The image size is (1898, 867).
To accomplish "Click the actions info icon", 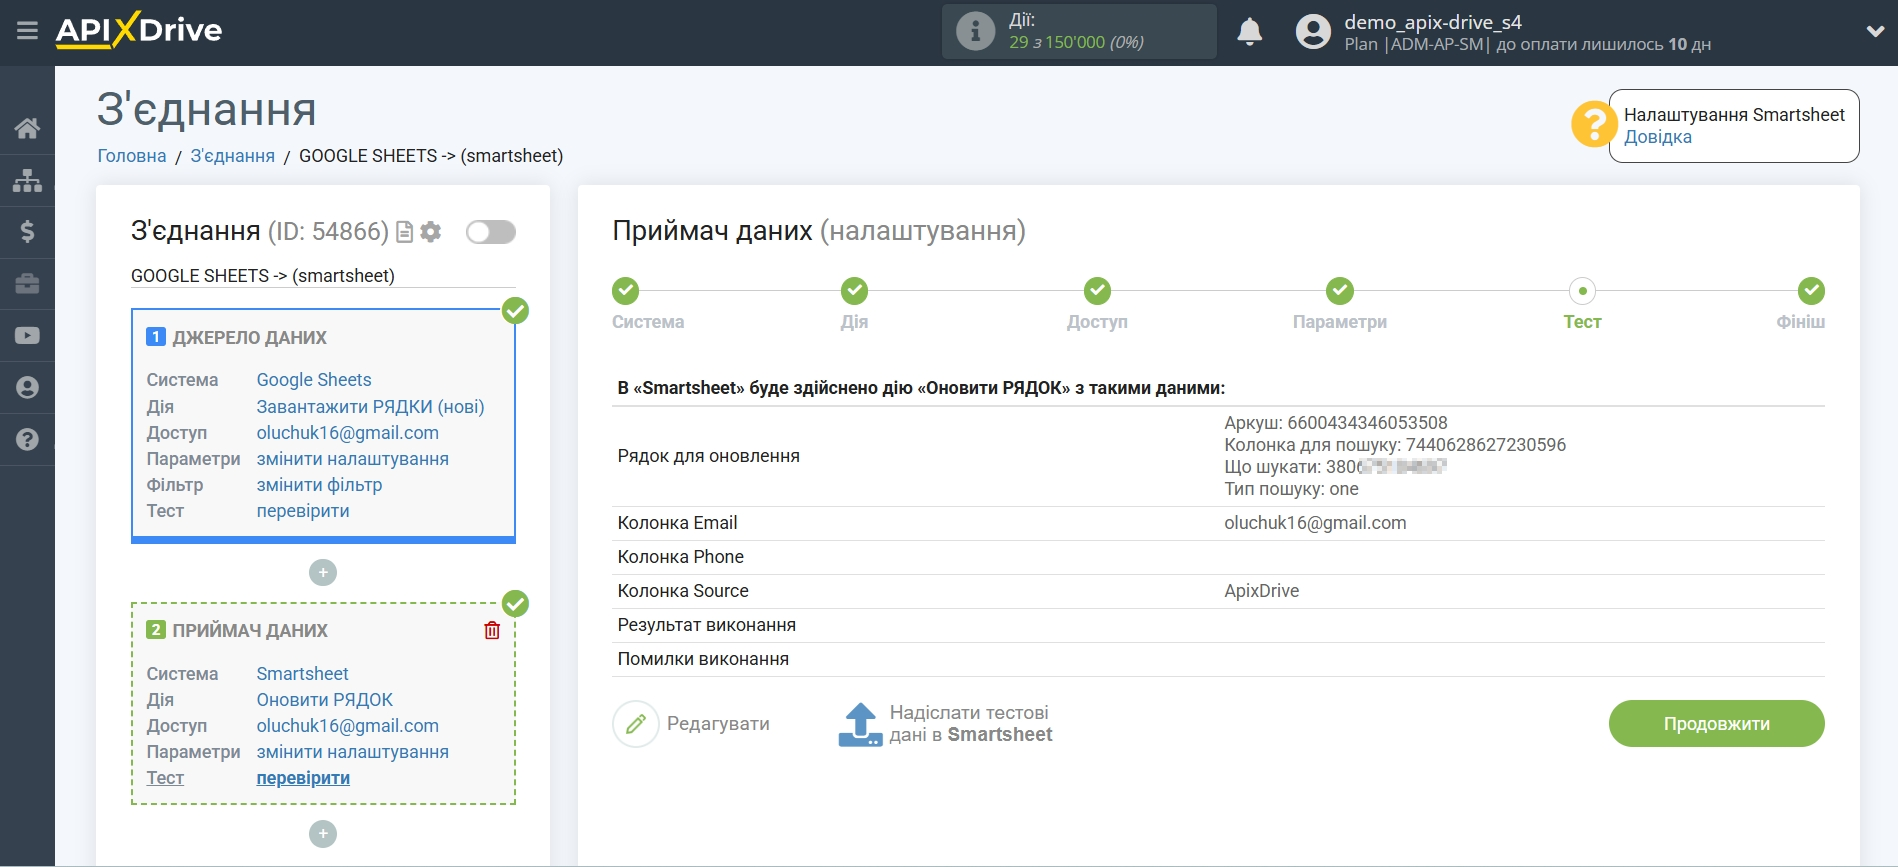I will [x=975, y=31].
